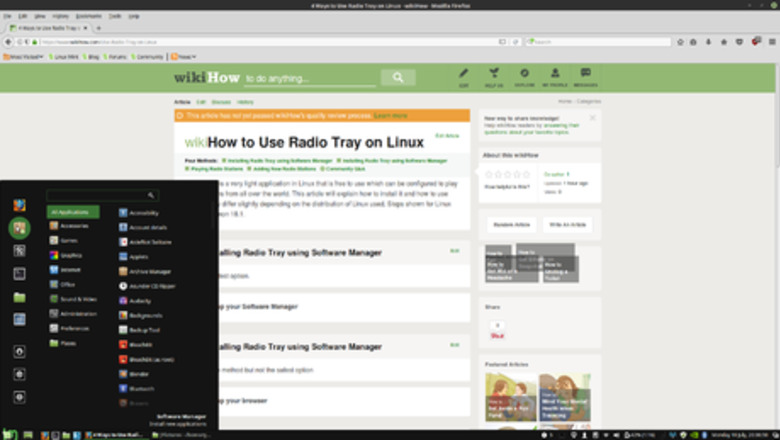Switch to the Edit tab below header
Viewport: 780px width, 440px height.
(200, 102)
